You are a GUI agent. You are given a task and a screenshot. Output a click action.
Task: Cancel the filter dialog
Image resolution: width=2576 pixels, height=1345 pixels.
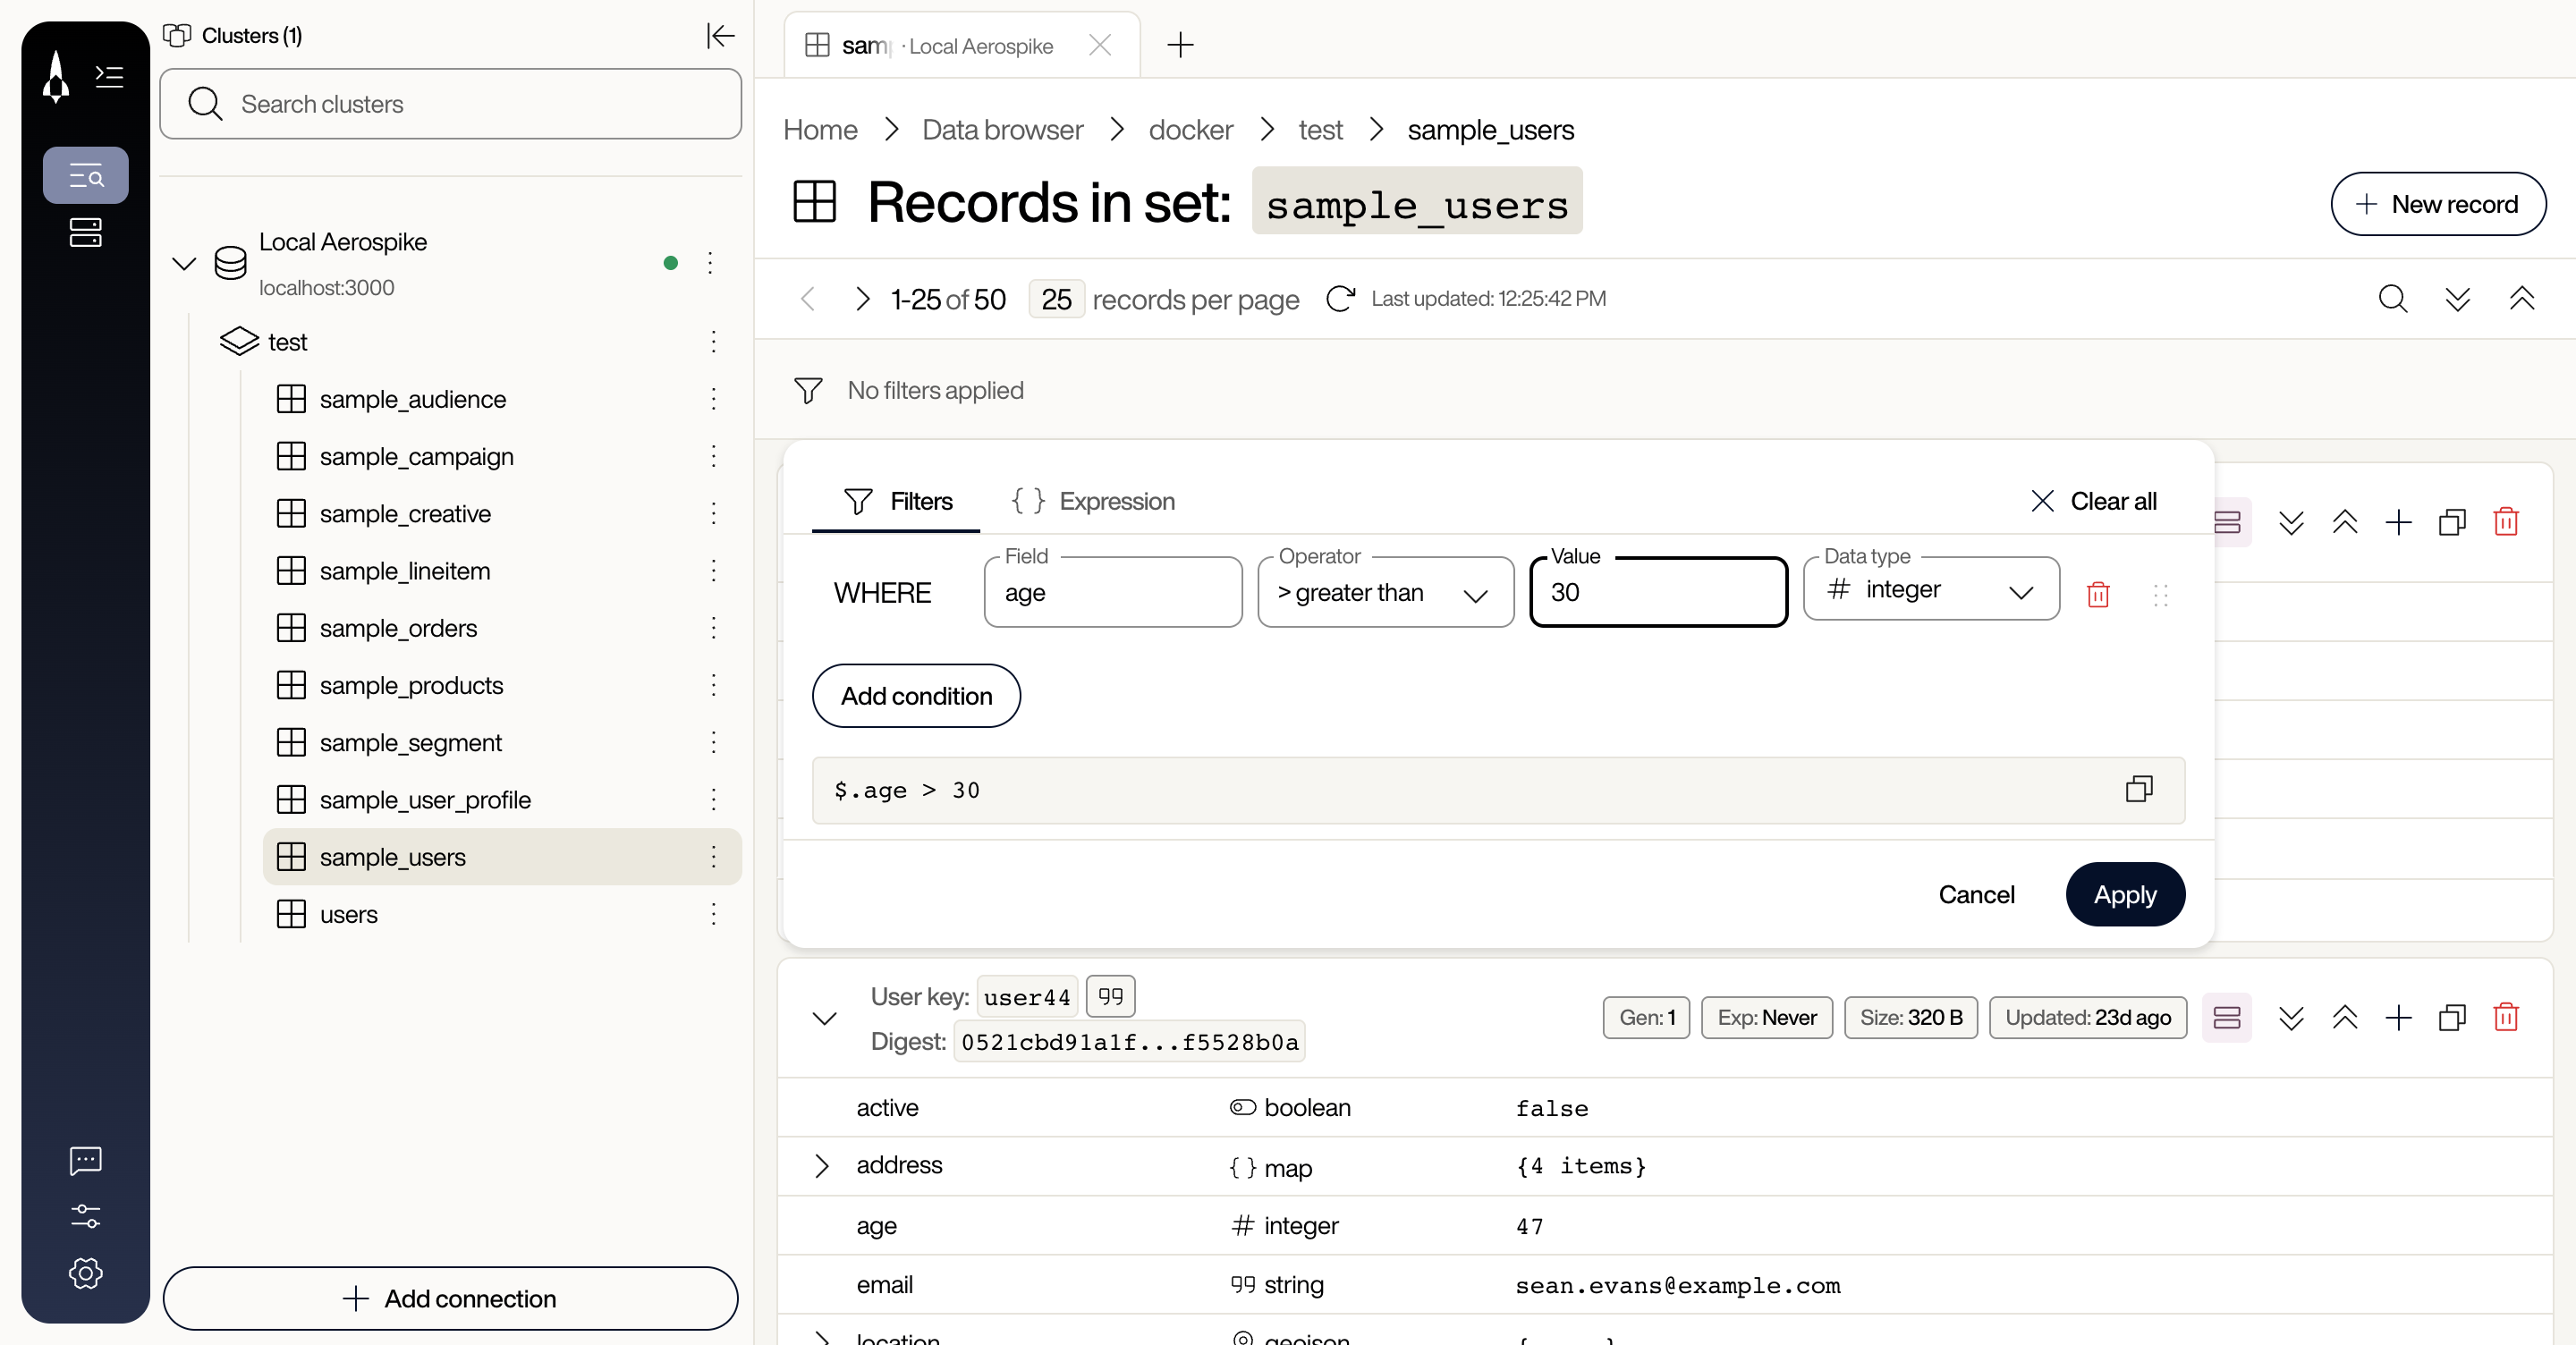(x=1976, y=894)
